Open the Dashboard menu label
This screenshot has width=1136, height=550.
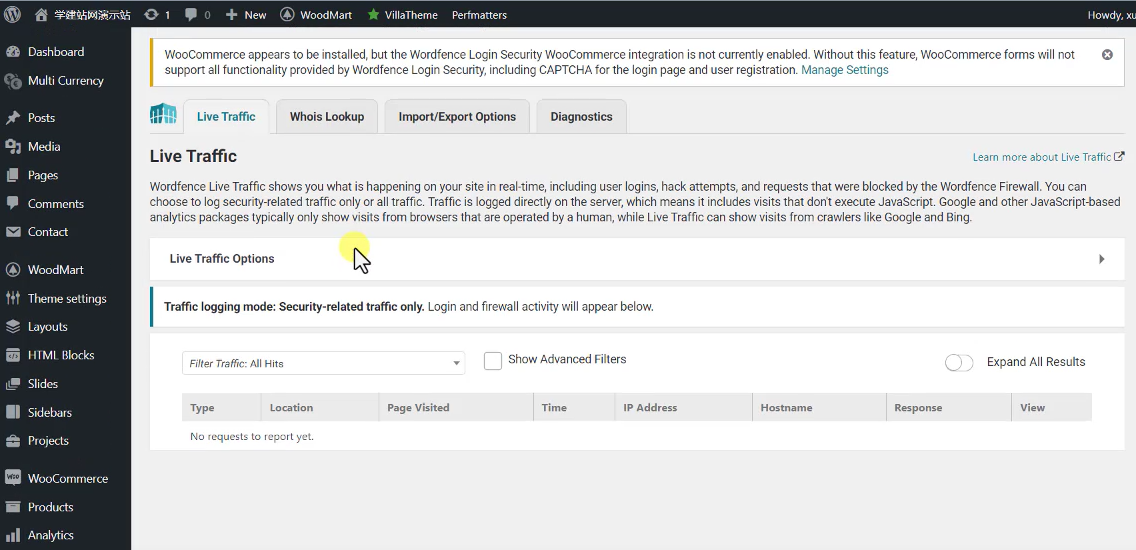tap(56, 51)
